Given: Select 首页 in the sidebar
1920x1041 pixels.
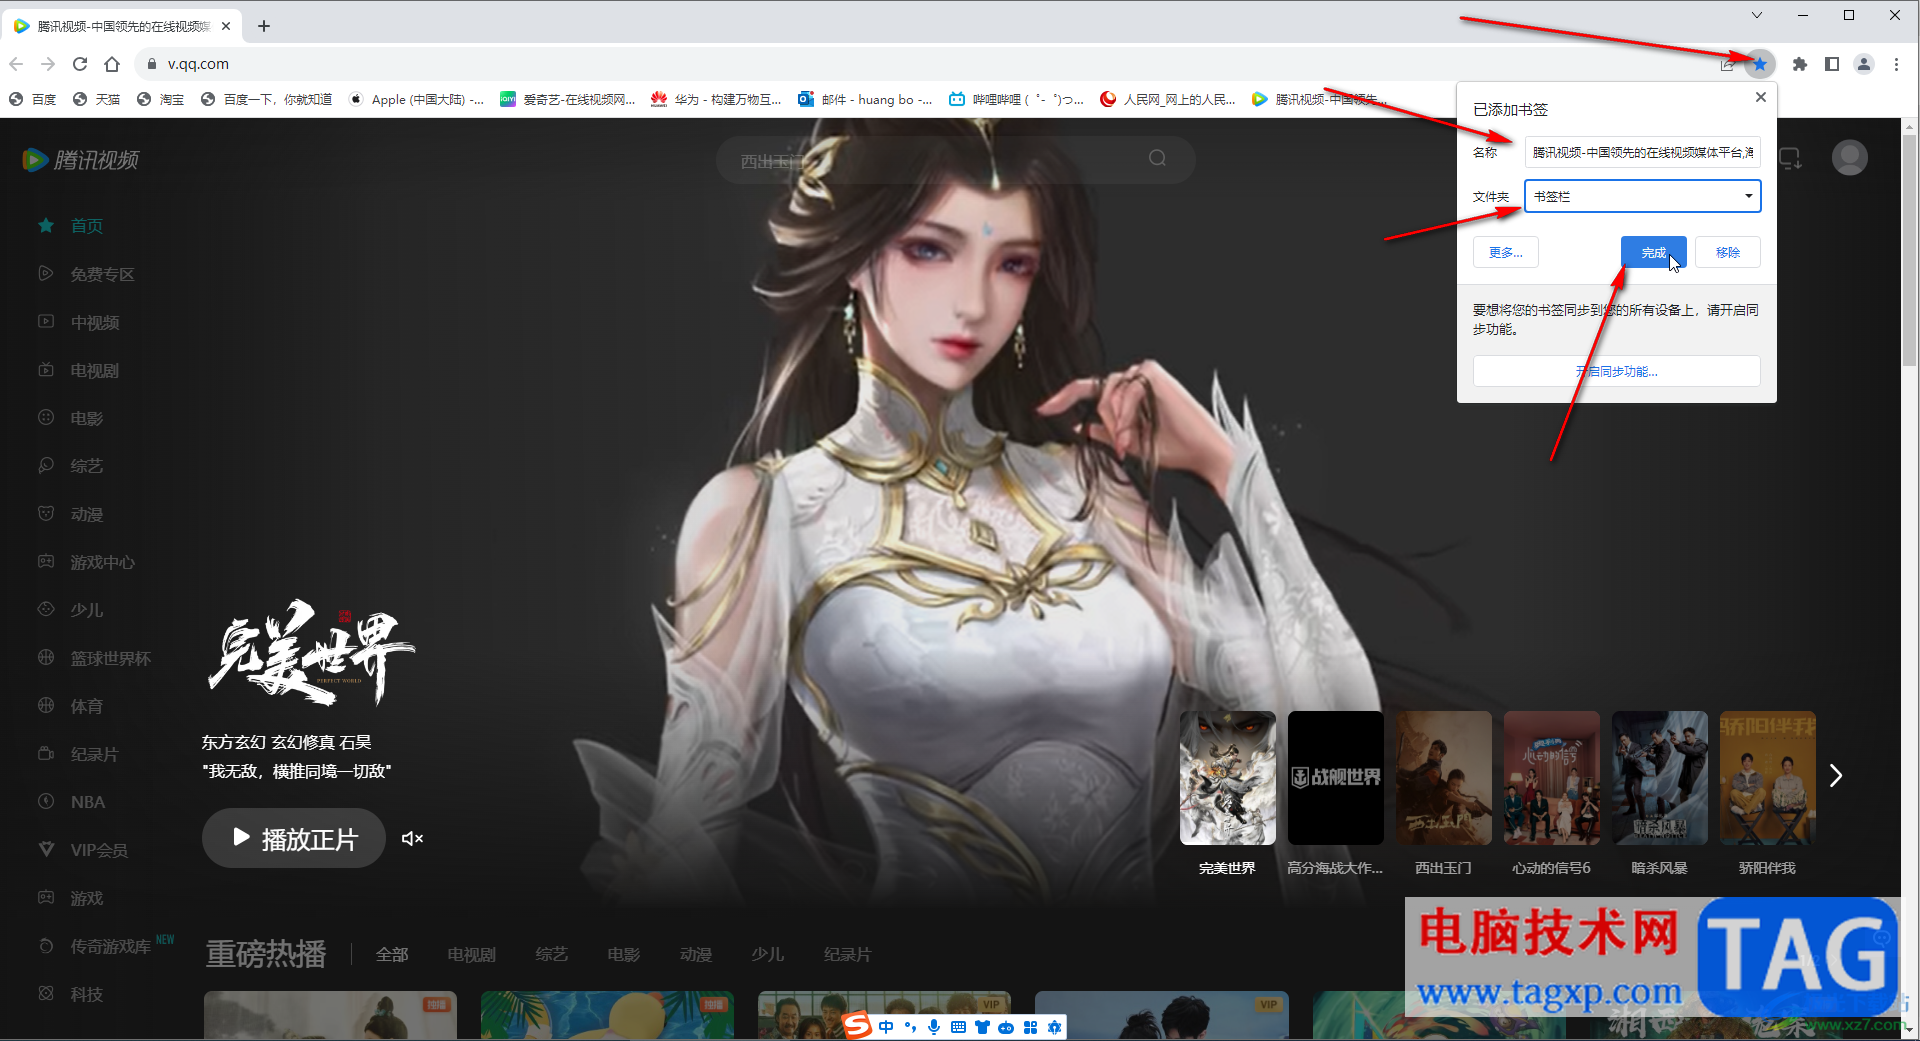Looking at the screenshot, I should pos(71,226).
